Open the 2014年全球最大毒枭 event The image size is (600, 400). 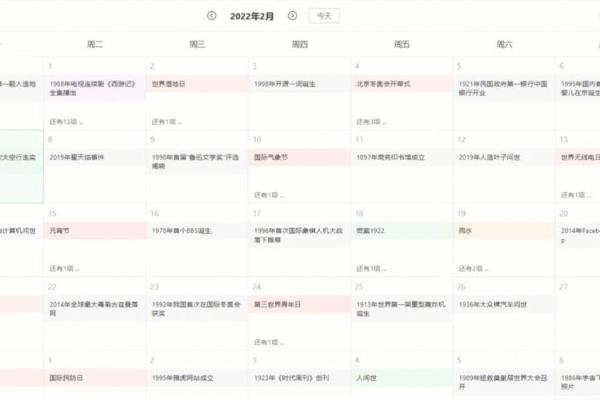pyautogui.click(x=95, y=309)
